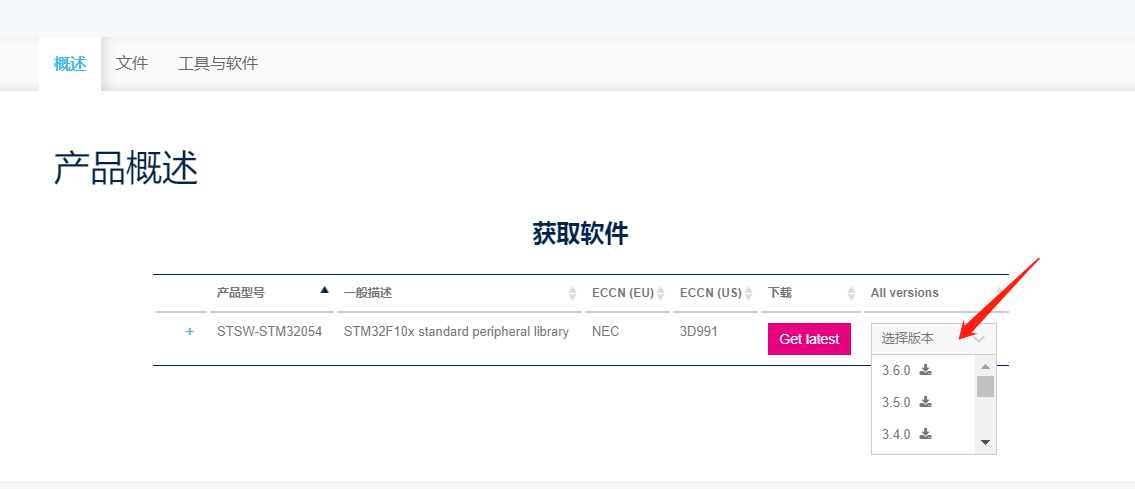Download version 3.4.0 via its icon

tap(925, 434)
